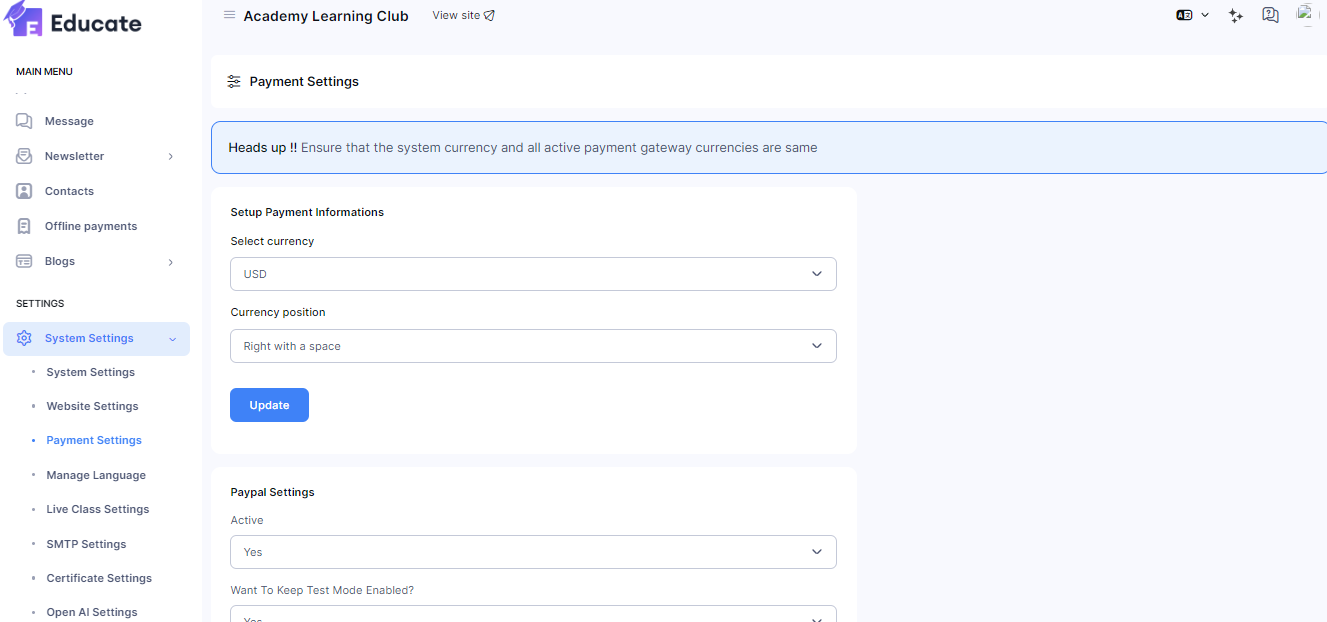Click the Offline payments receipt icon

pos(24,226)
